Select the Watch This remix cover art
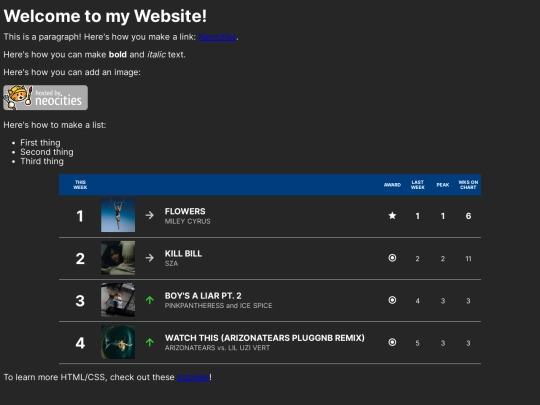This screenshot has width=540, height=405. pos(118,342)
